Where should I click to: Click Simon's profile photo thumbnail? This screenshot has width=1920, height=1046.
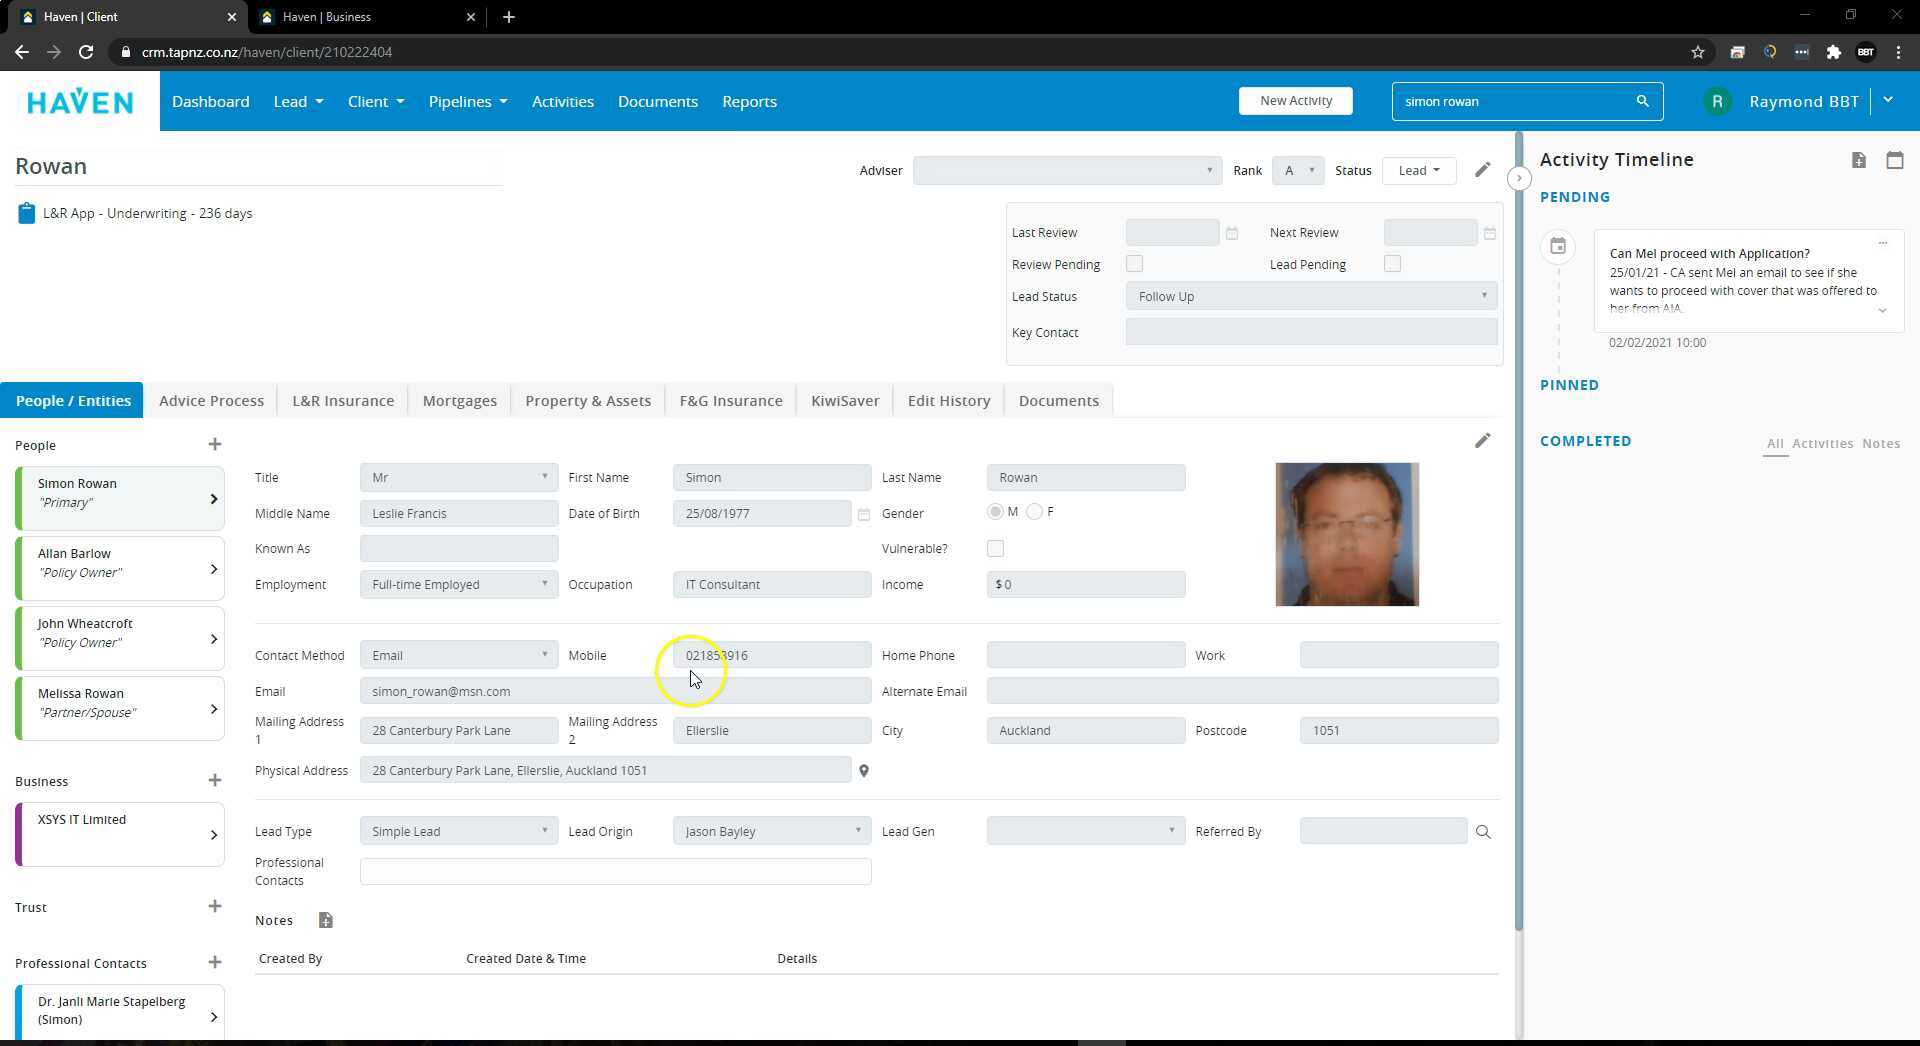tap(1346, 534)
